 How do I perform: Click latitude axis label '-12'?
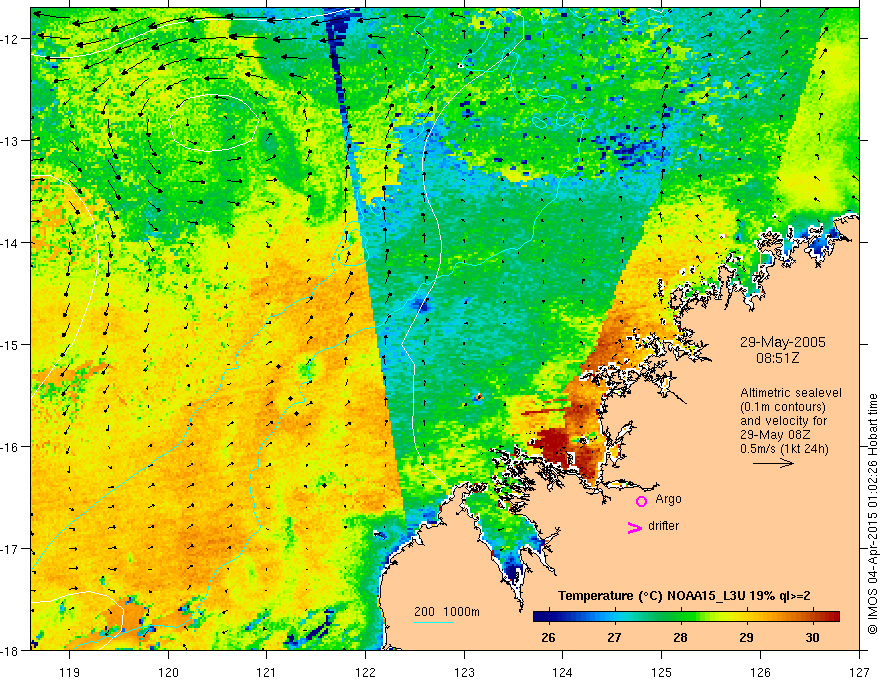pos(11,39)
